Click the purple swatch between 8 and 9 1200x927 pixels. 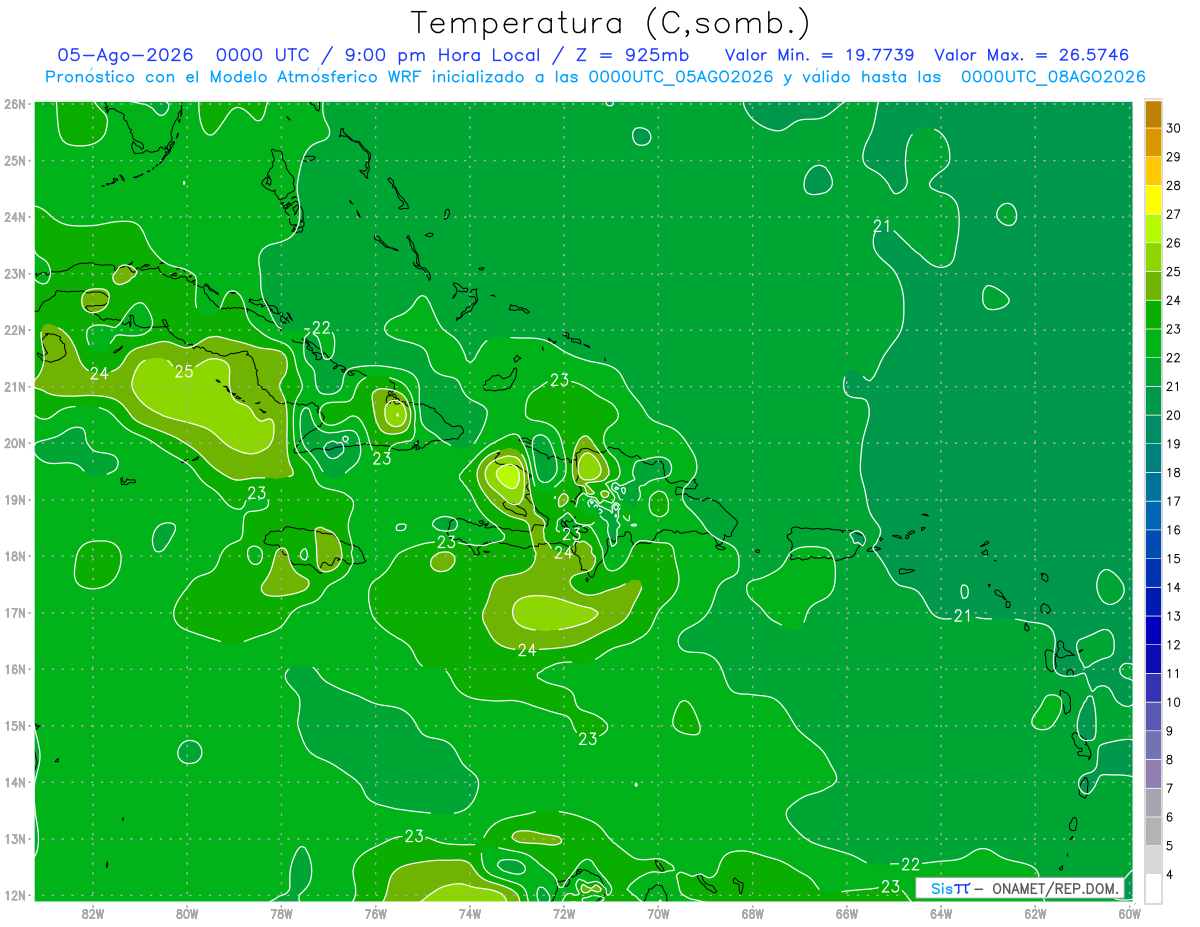pos(1153,745)
